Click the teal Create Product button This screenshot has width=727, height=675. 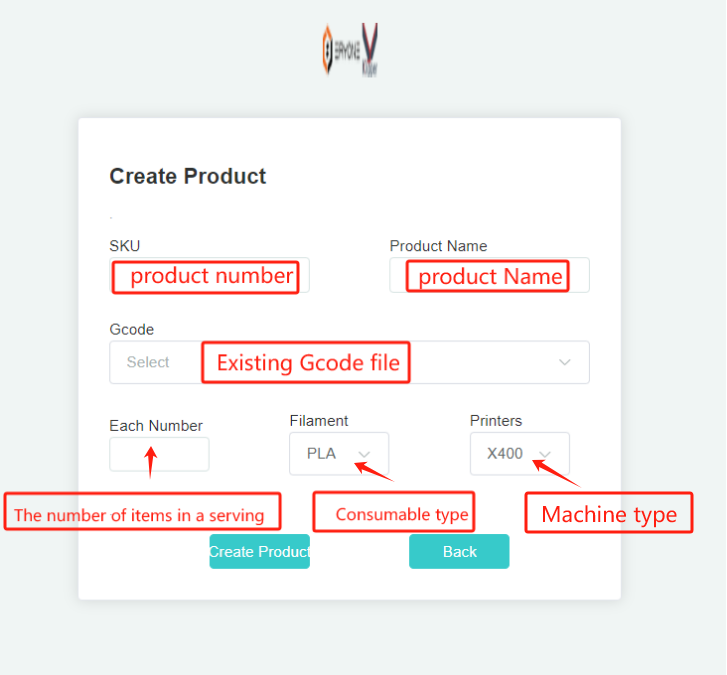pos(260,551)
